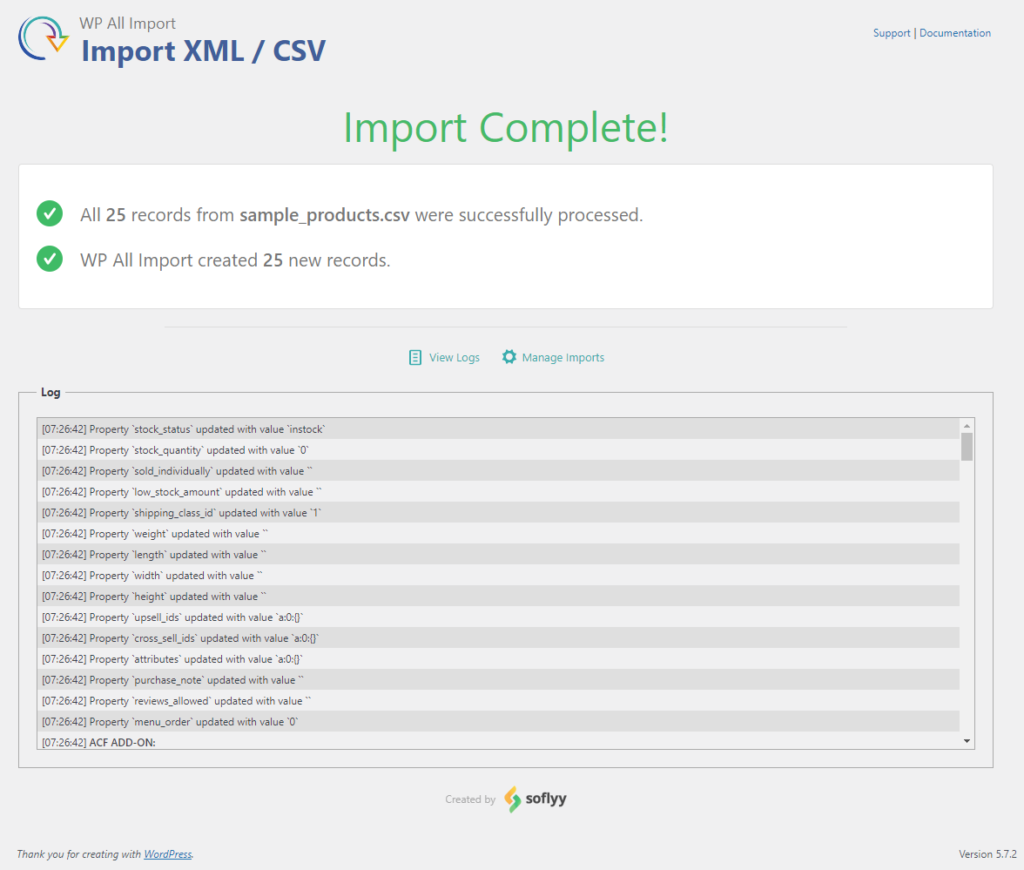Screen dimensions: 1024x870
Task: Select the stock_status log entry
Action: [x=184, y=429]
